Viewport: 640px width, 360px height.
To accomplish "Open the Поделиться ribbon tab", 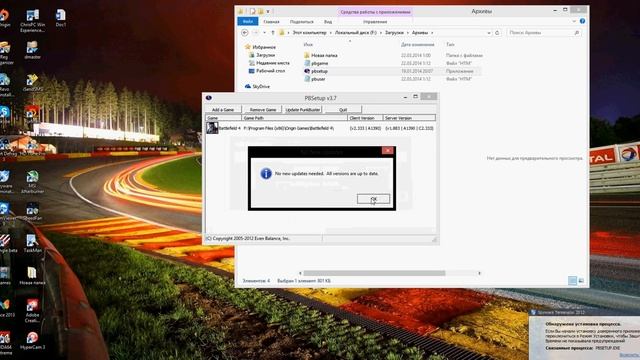I will (x=302, y=22).
